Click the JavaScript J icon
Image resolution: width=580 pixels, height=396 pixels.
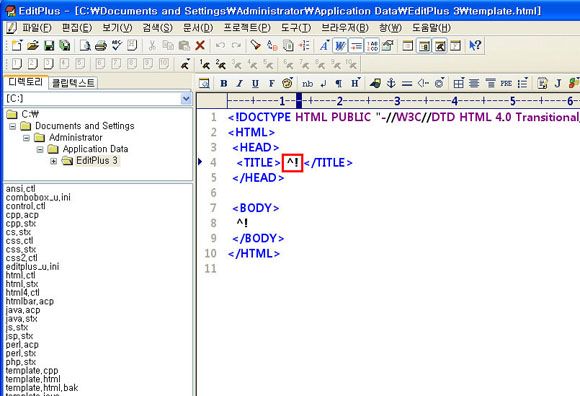pos(558,84)
